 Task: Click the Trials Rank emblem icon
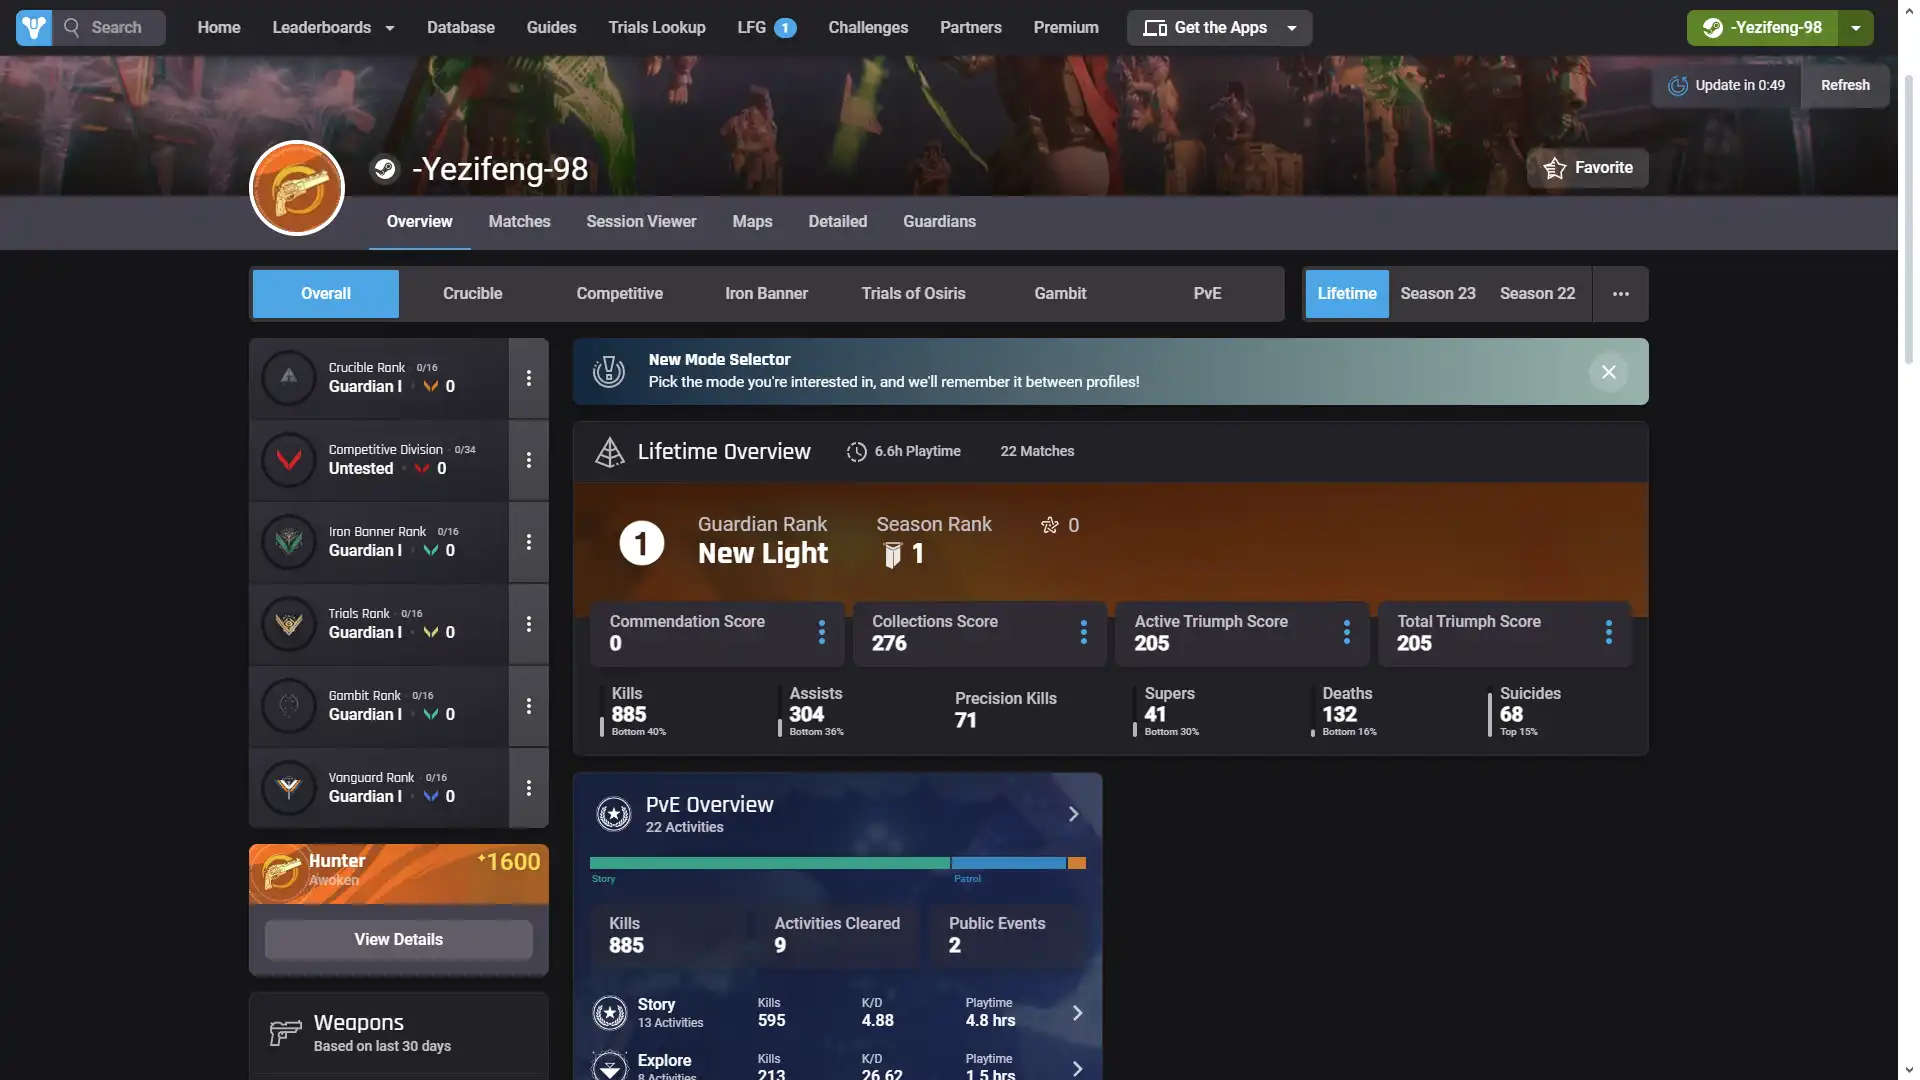pyautogui.click(x=289, y=624)
